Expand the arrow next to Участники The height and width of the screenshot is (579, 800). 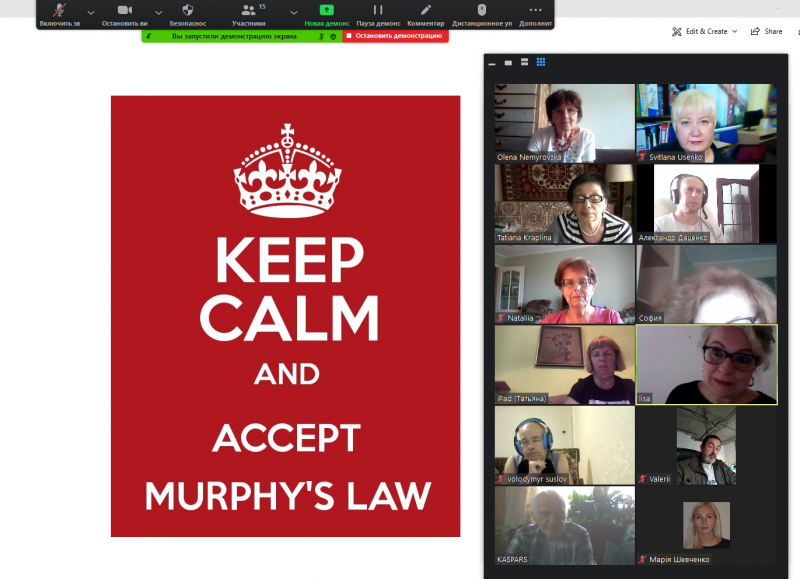pyautogui.click(x=294, y=12)
